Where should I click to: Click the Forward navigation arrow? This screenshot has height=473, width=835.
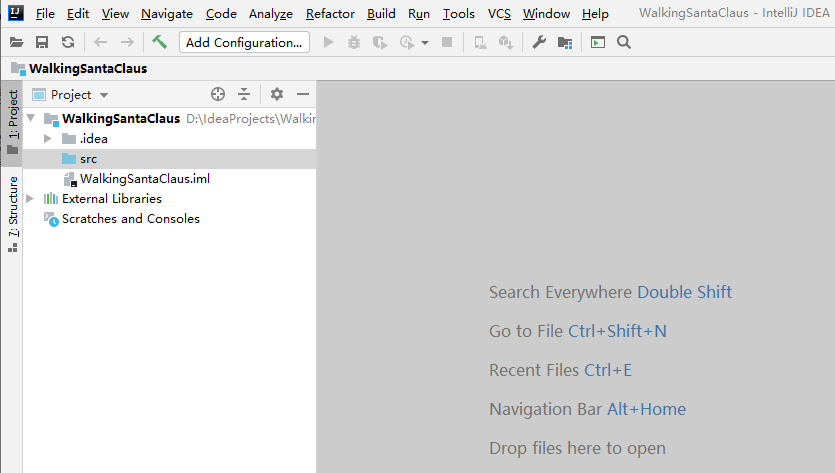pyautogui.click(x=127, y=42)
